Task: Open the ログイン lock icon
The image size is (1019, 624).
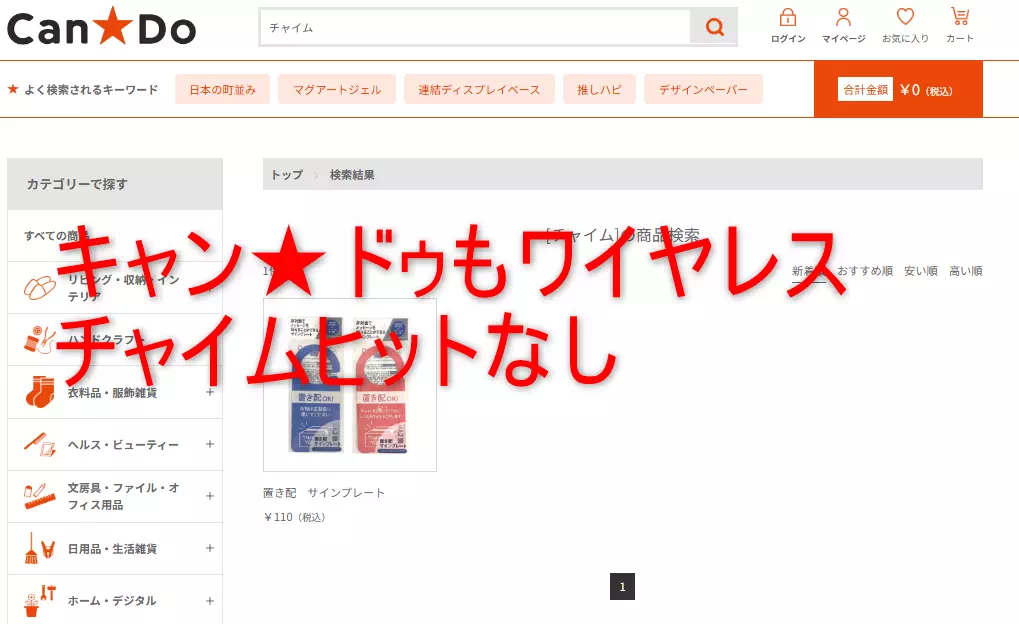Action: point(788,18)
